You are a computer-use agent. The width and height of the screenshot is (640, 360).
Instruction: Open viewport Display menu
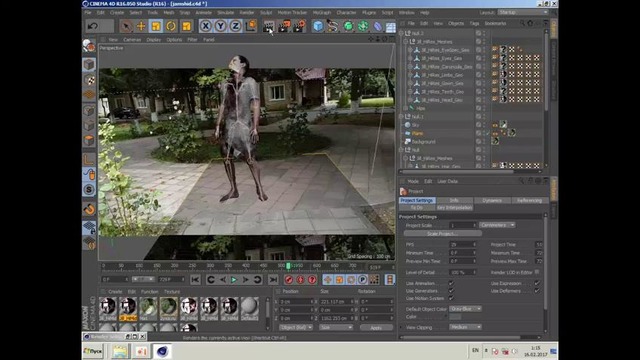coord(153,40)
